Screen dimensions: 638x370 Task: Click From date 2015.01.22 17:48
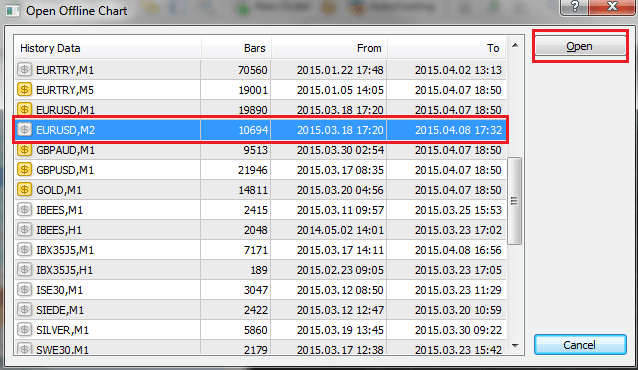(340, 70)
